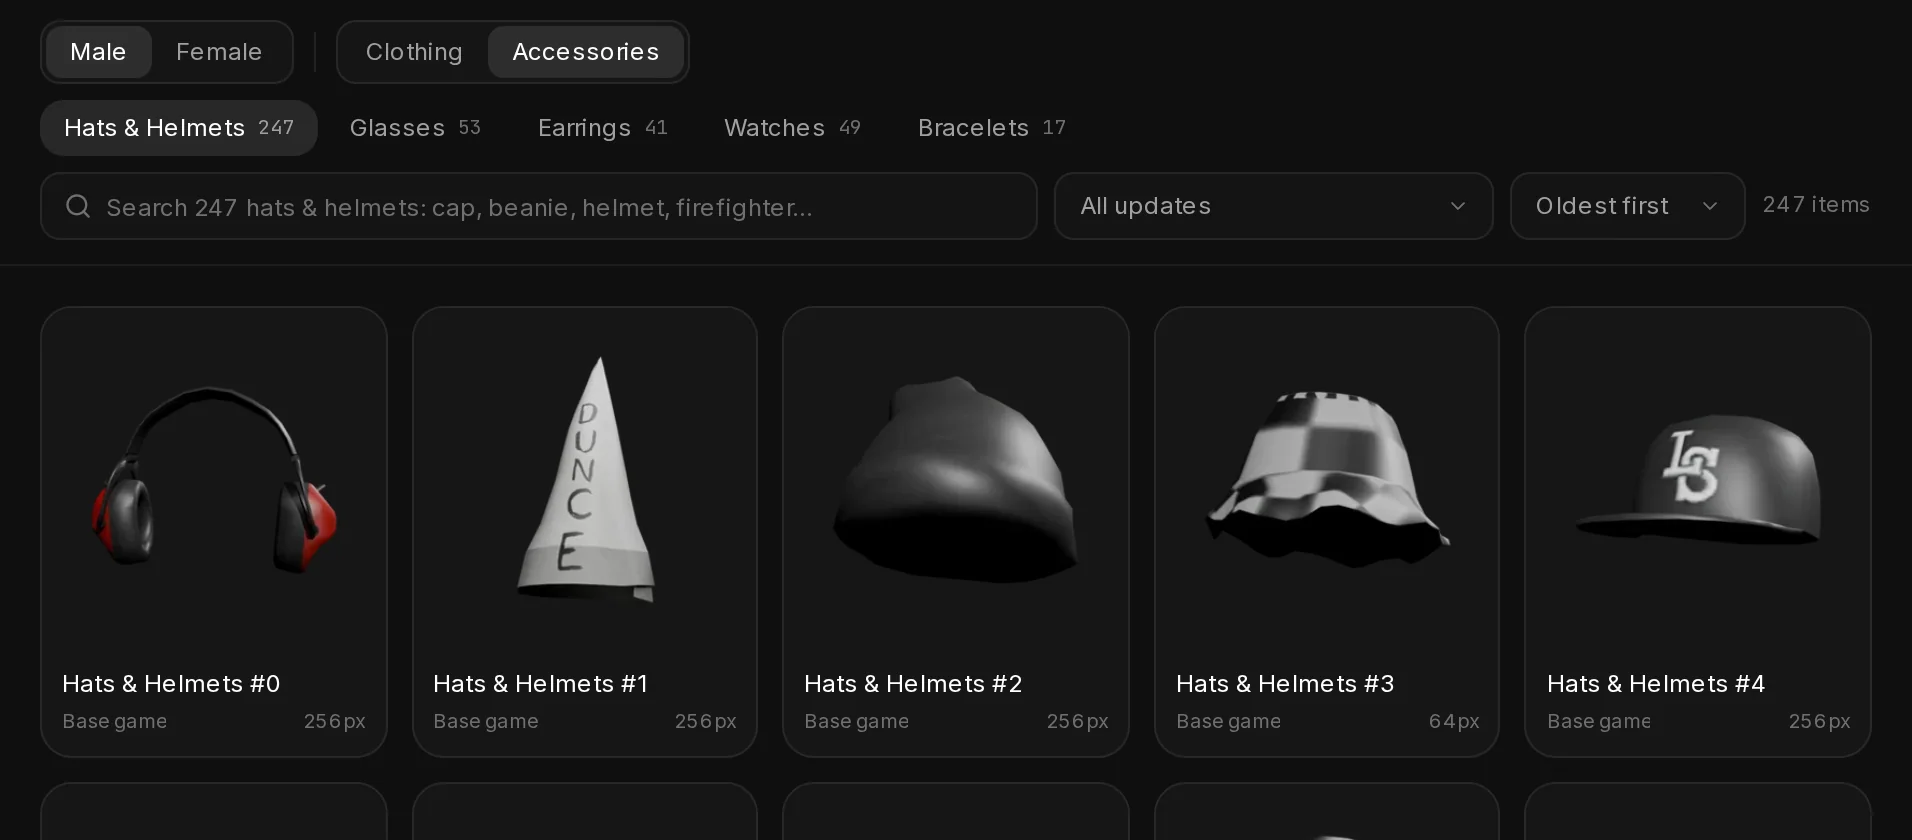The height and width of the screenshot is (840, 1912).
Task: Click the Oldest first chevron arrow
Action: (1710, 206)
